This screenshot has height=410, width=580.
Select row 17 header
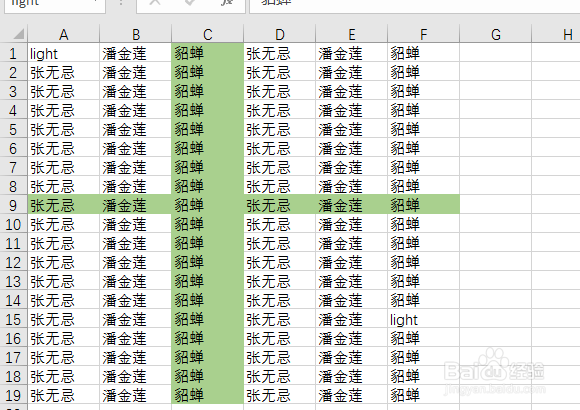[14, 357]
